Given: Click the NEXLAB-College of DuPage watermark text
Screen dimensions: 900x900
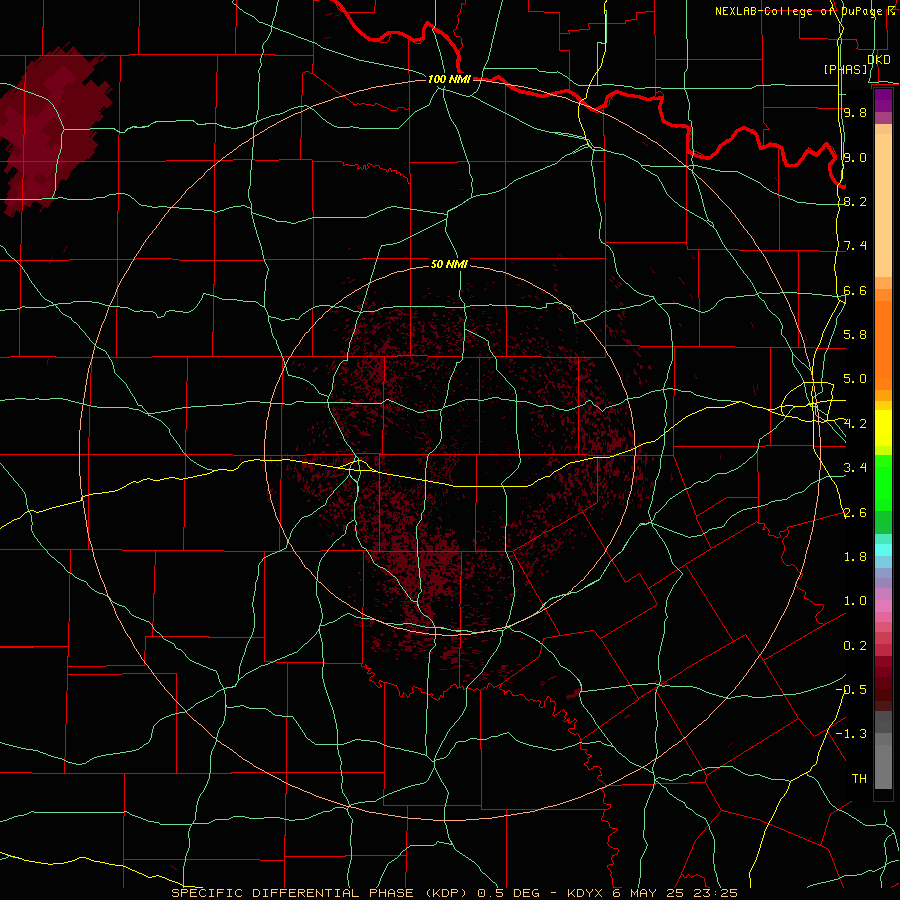Looking at the screenshot, I should click(806, 11).
